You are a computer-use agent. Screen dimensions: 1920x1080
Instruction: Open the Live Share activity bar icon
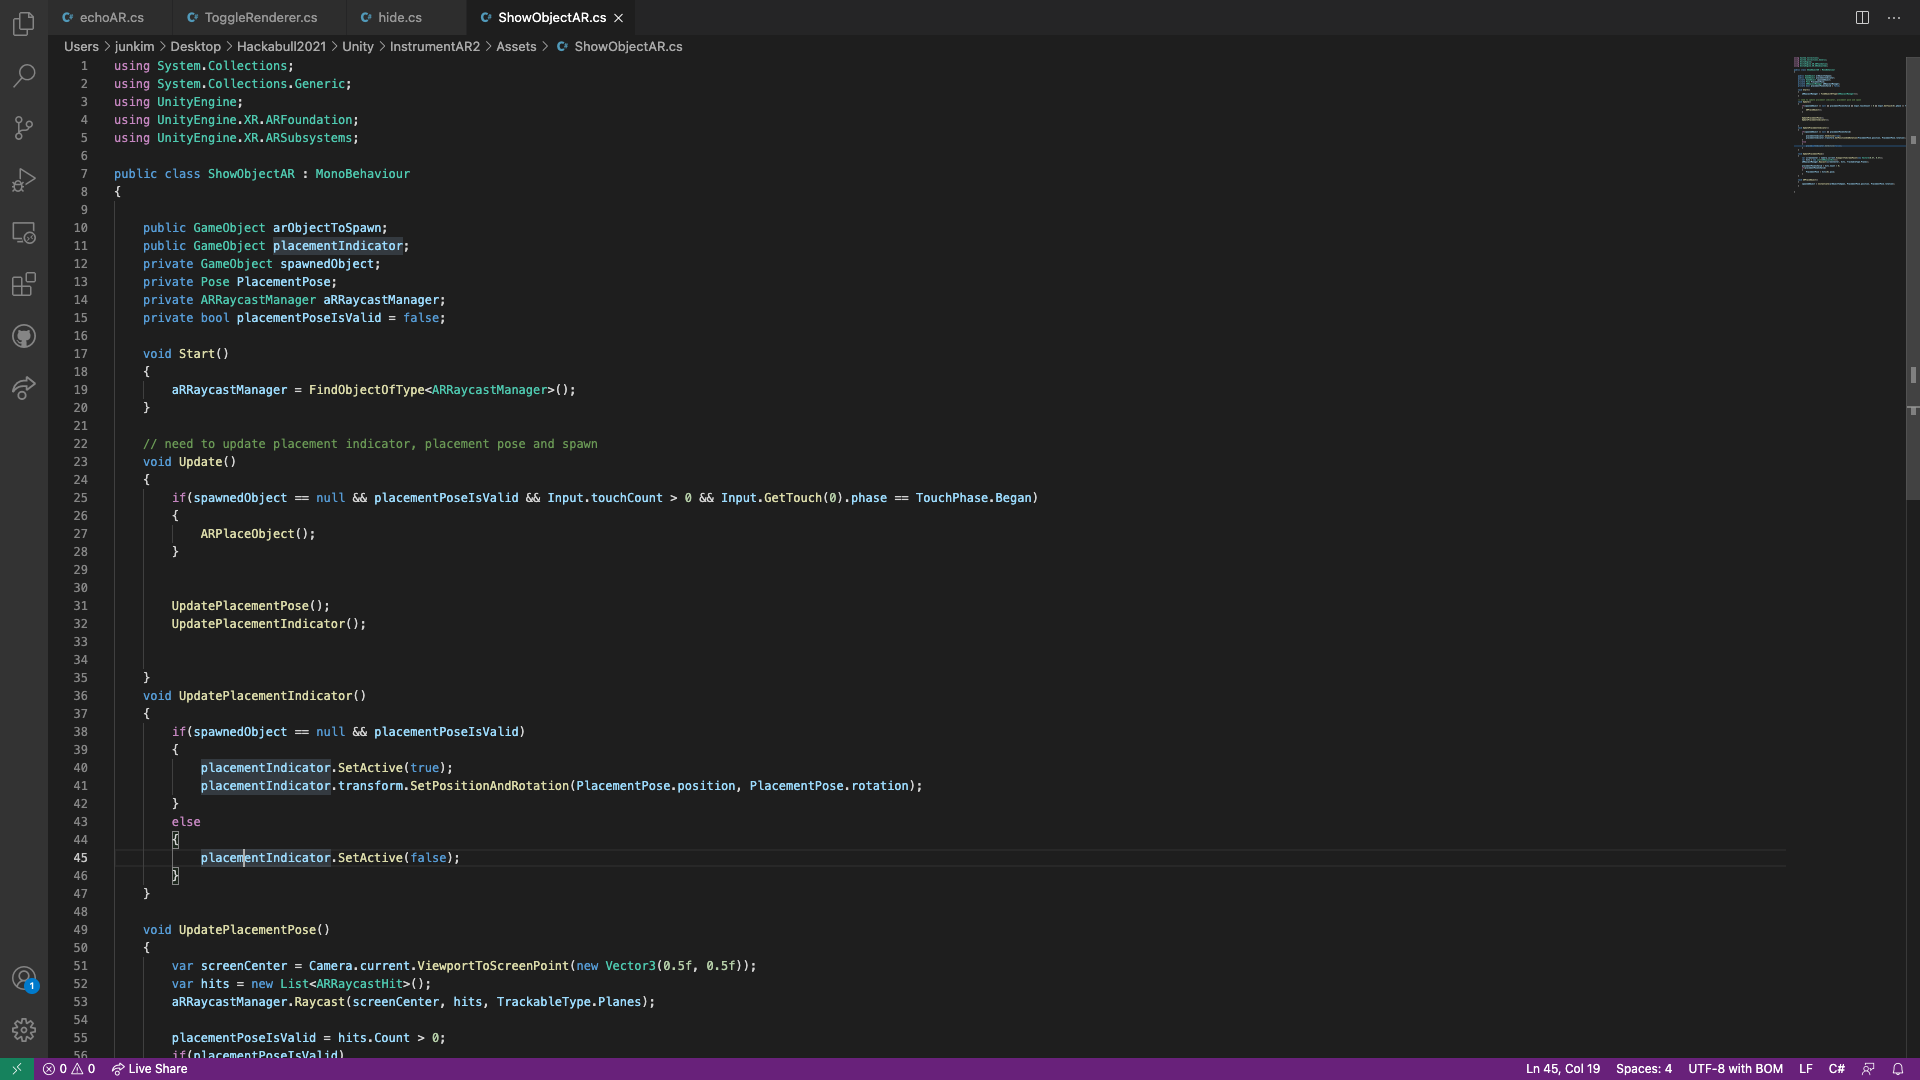click(x=24, y=388)
